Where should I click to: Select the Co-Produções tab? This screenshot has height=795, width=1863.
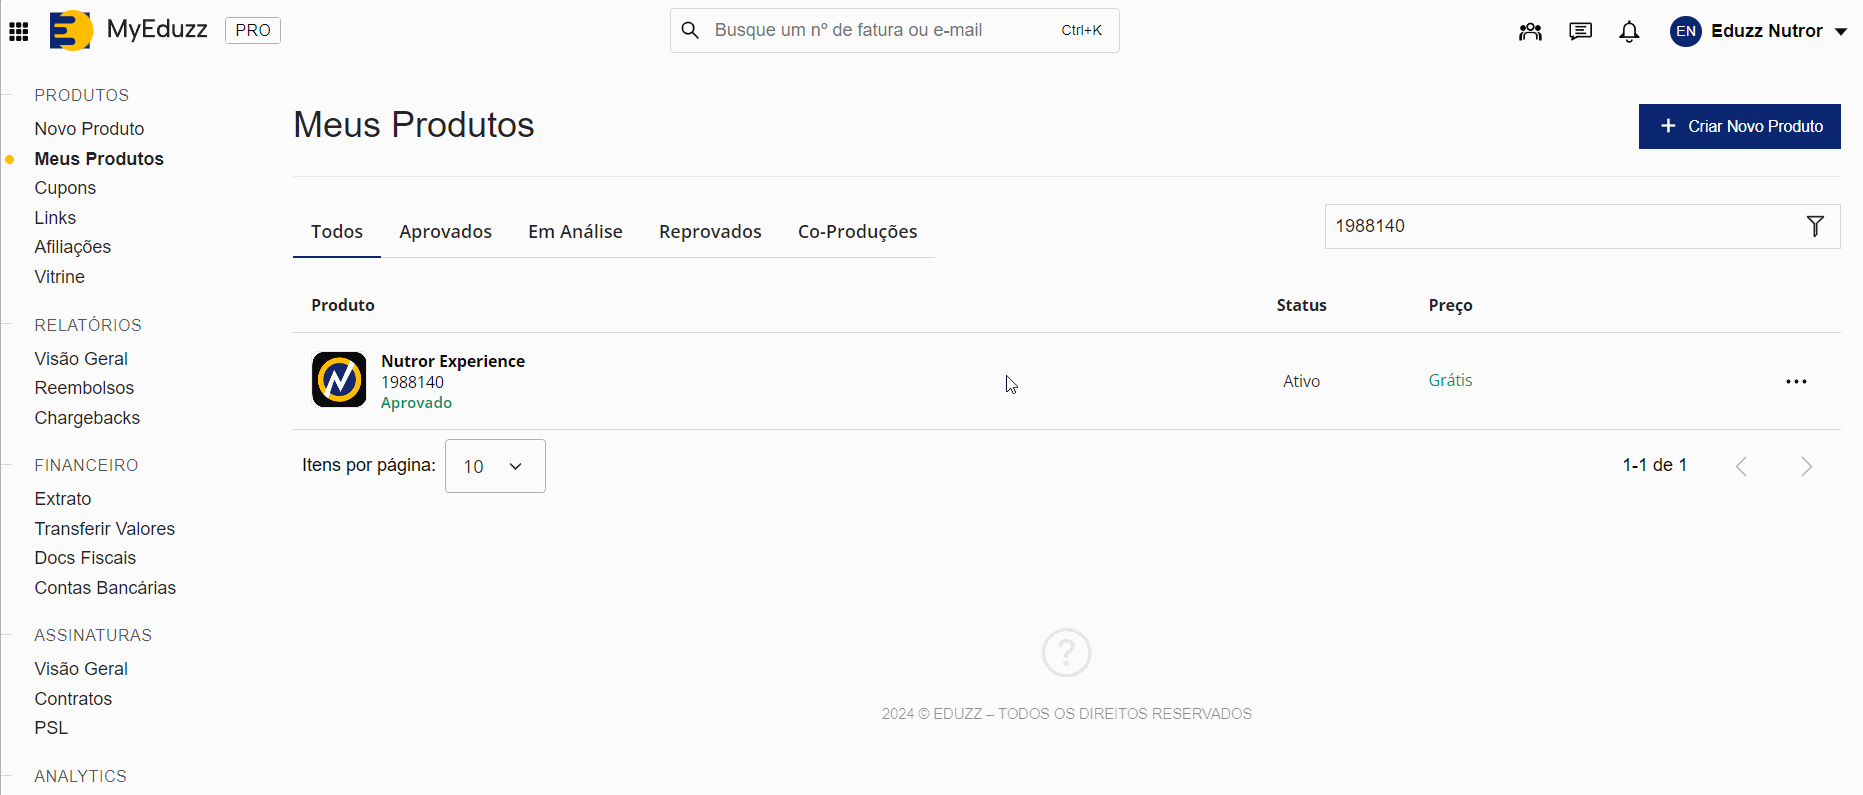pyautogui.click(x=857, y=232)
